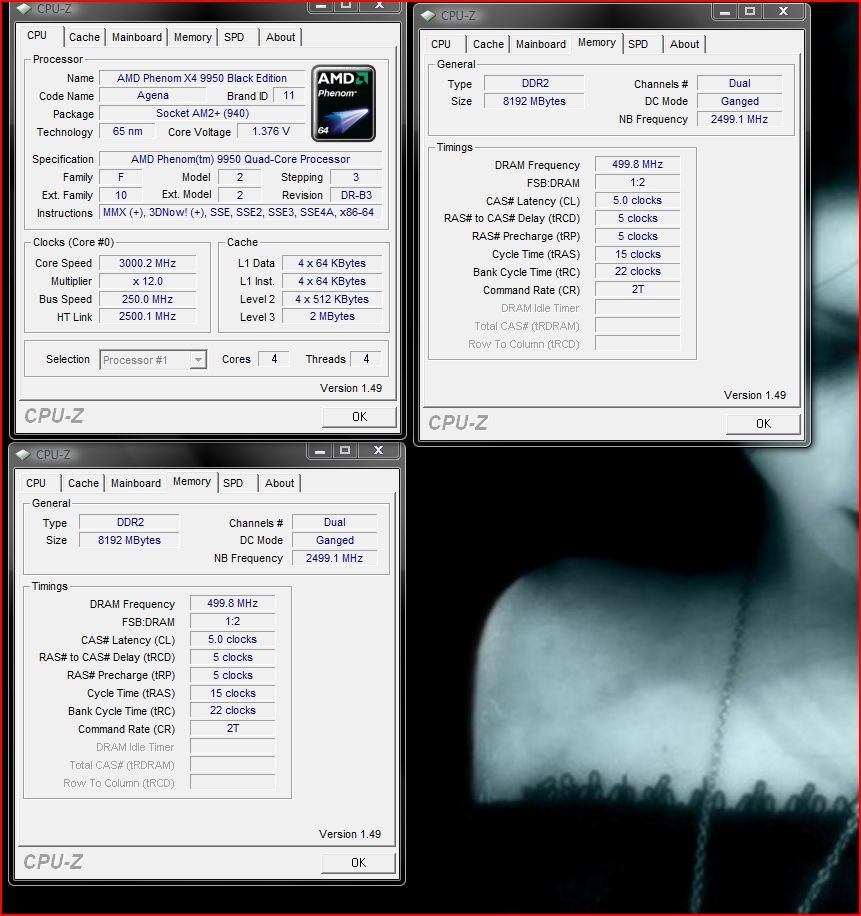The image size is (861, 916).
Task: Open the Processor #1 selection dropdown
Action: (153, 360)
